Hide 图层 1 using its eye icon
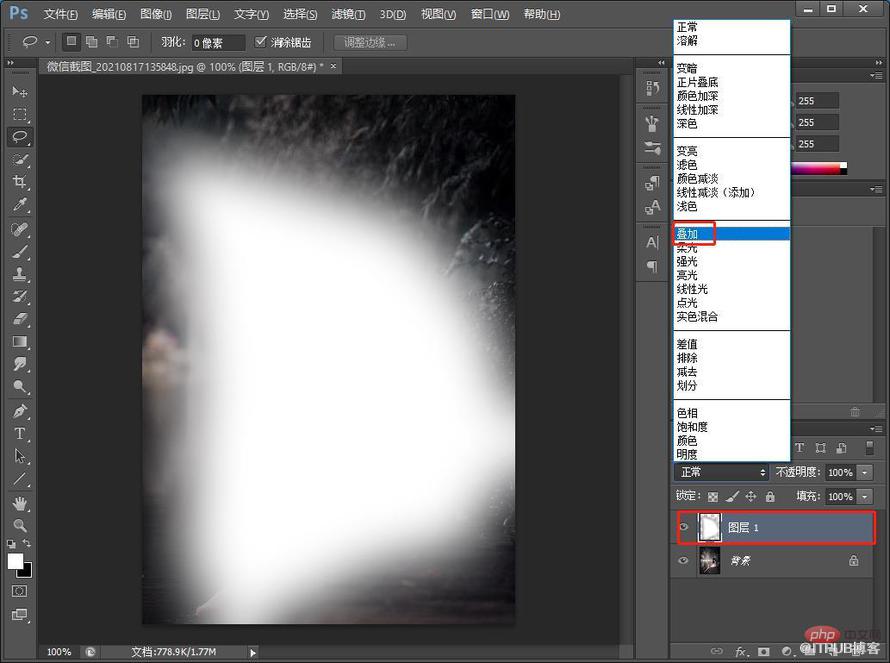 (x=683, y=527)
